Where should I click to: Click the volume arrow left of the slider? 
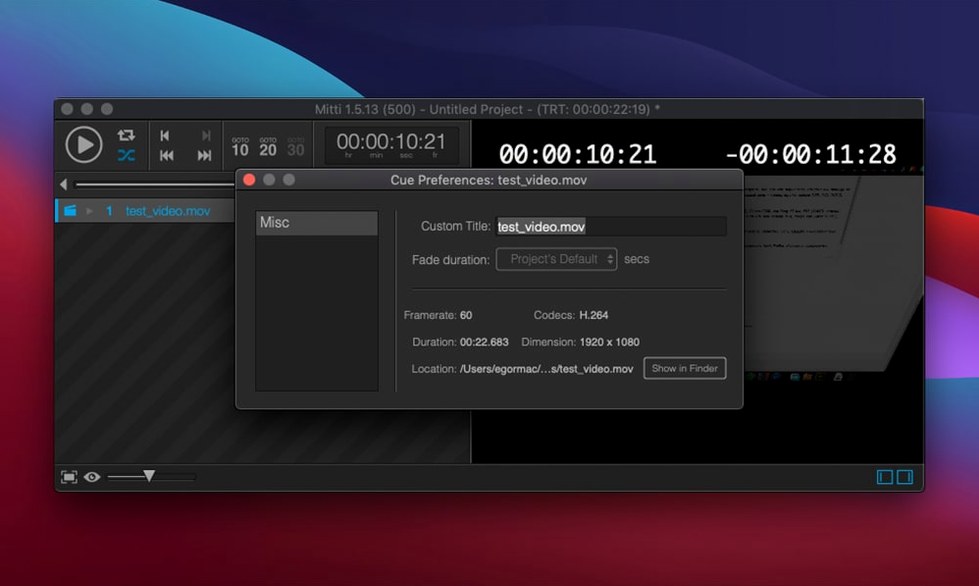click(x=63, y=184)
